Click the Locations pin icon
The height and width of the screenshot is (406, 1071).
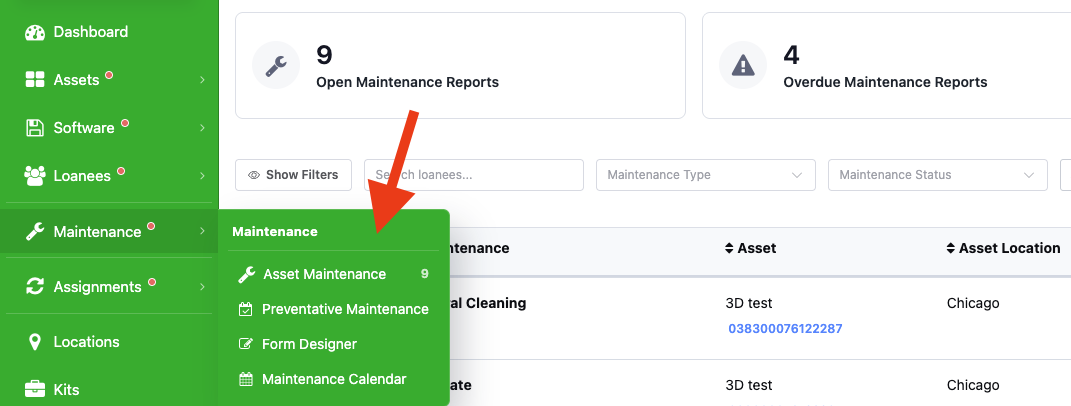(35, 342)
